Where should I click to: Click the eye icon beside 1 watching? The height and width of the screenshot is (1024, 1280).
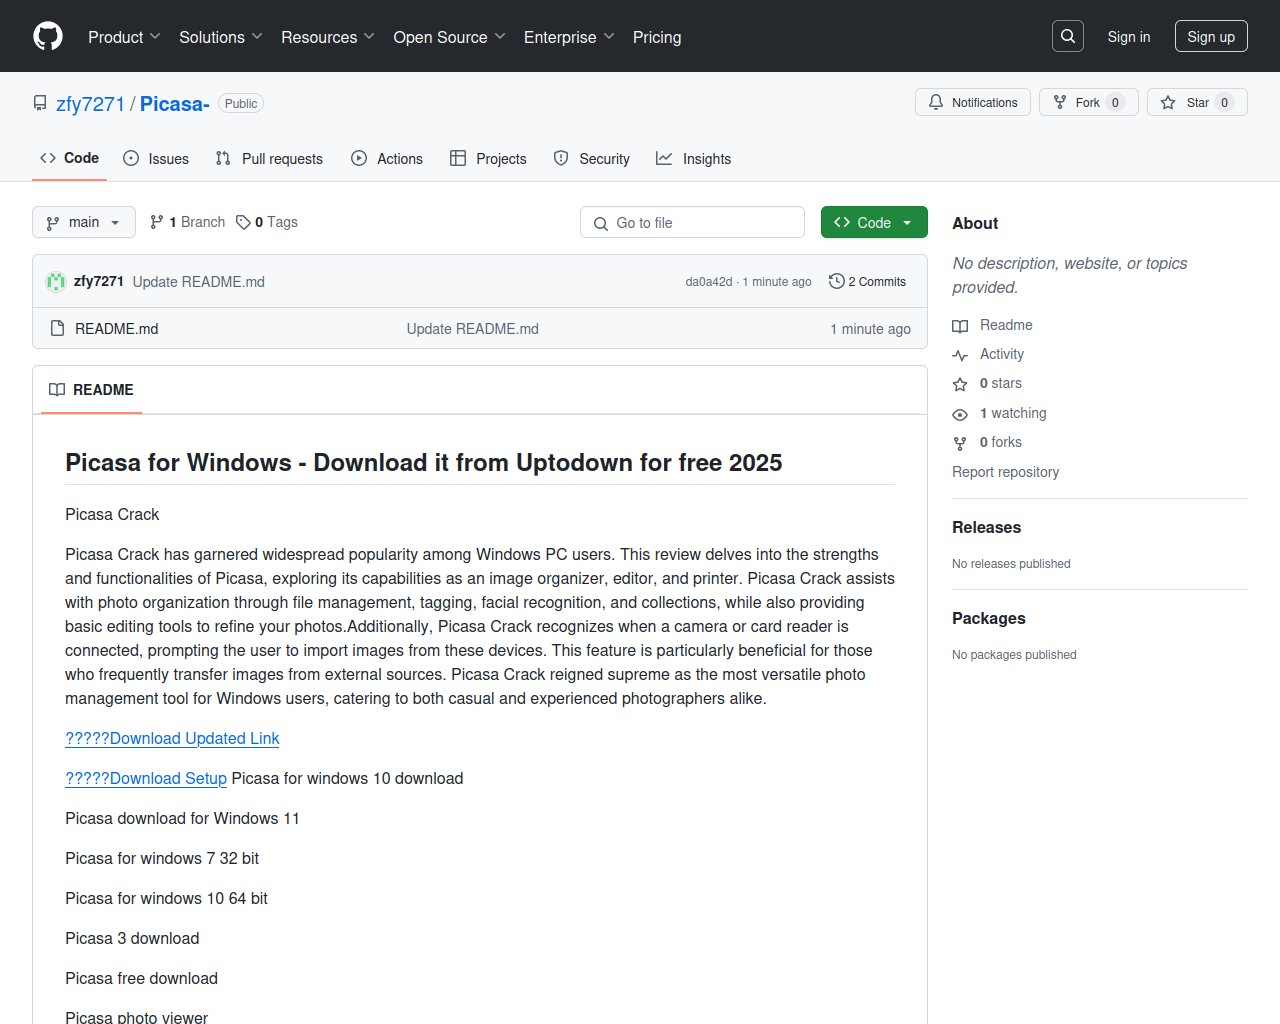[x=960, y=414]
